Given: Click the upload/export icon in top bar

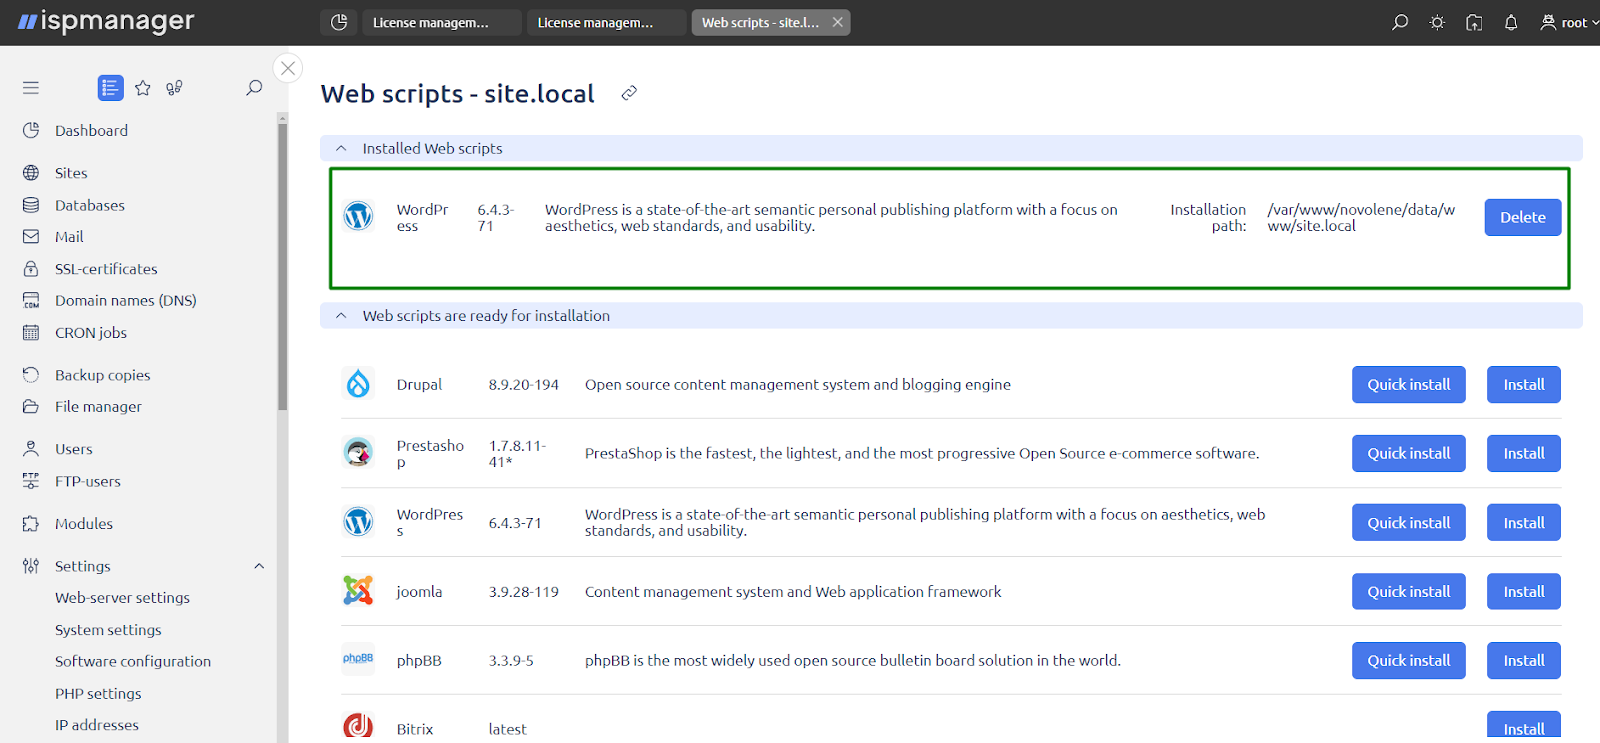Looking at the screenshot, I should 1474,22.
